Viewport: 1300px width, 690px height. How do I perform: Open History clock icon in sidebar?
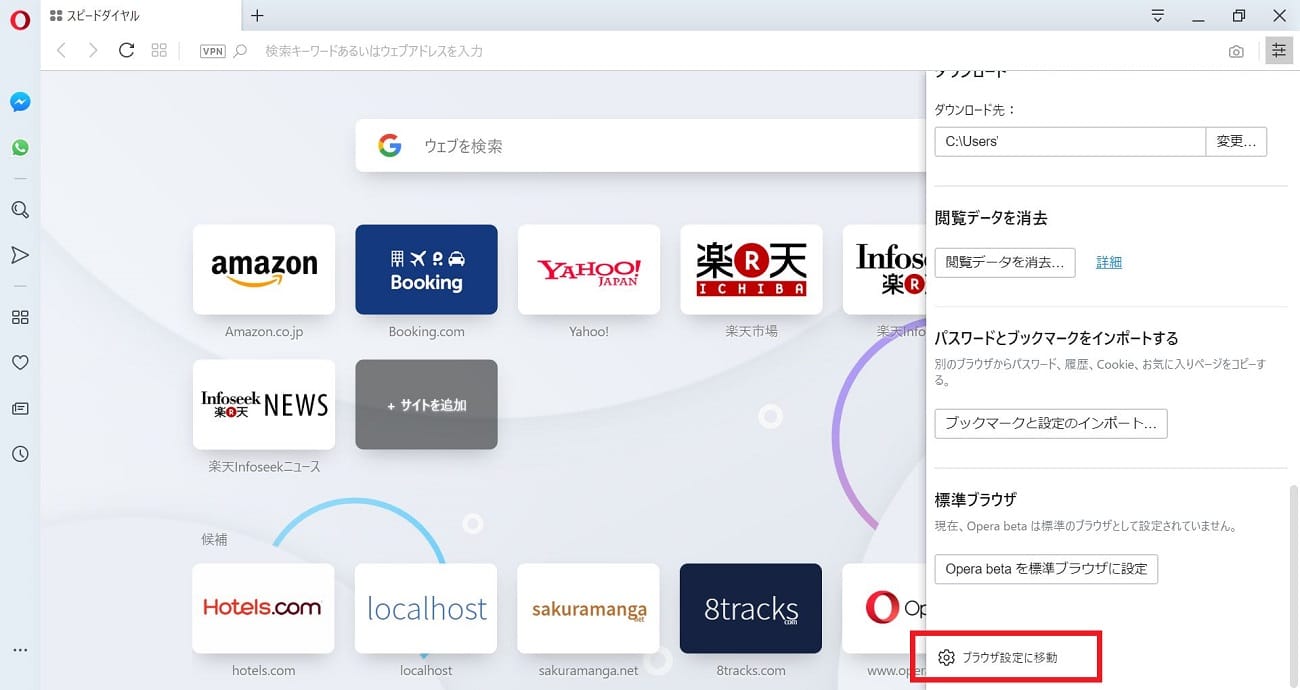[x=20, y=454]
